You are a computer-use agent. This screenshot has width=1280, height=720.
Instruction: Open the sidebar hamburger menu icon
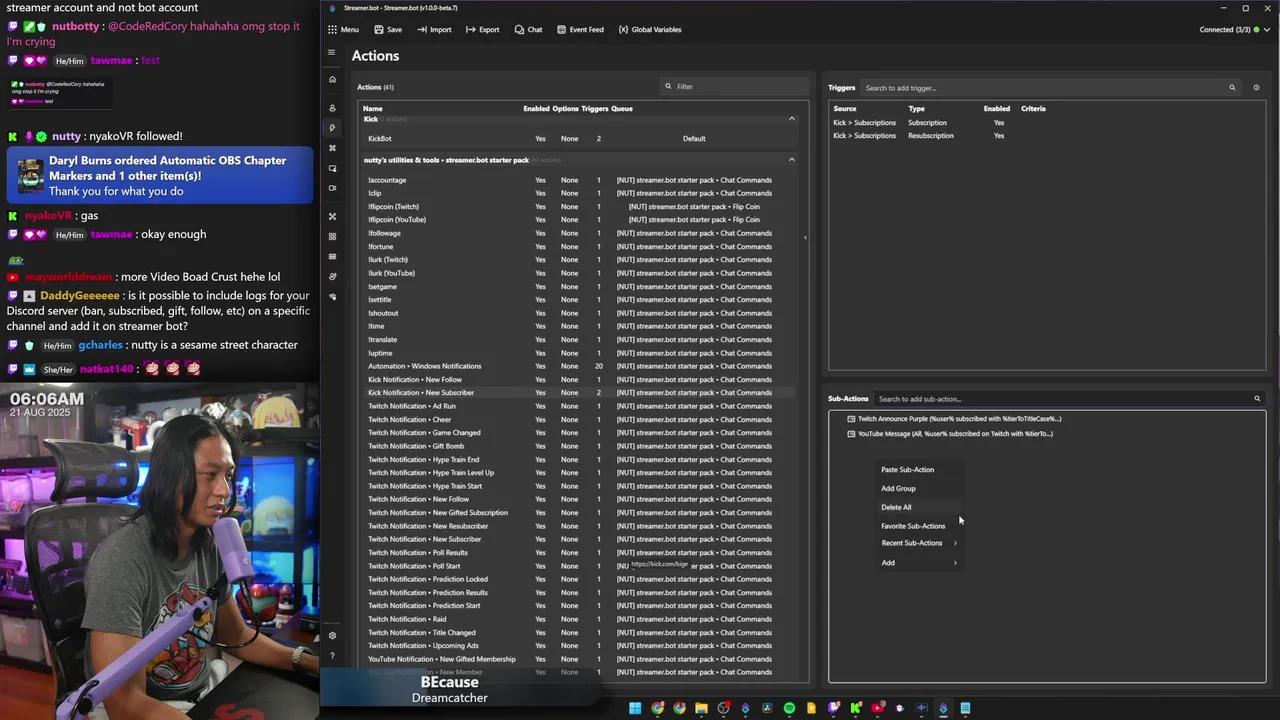[332, 52]
